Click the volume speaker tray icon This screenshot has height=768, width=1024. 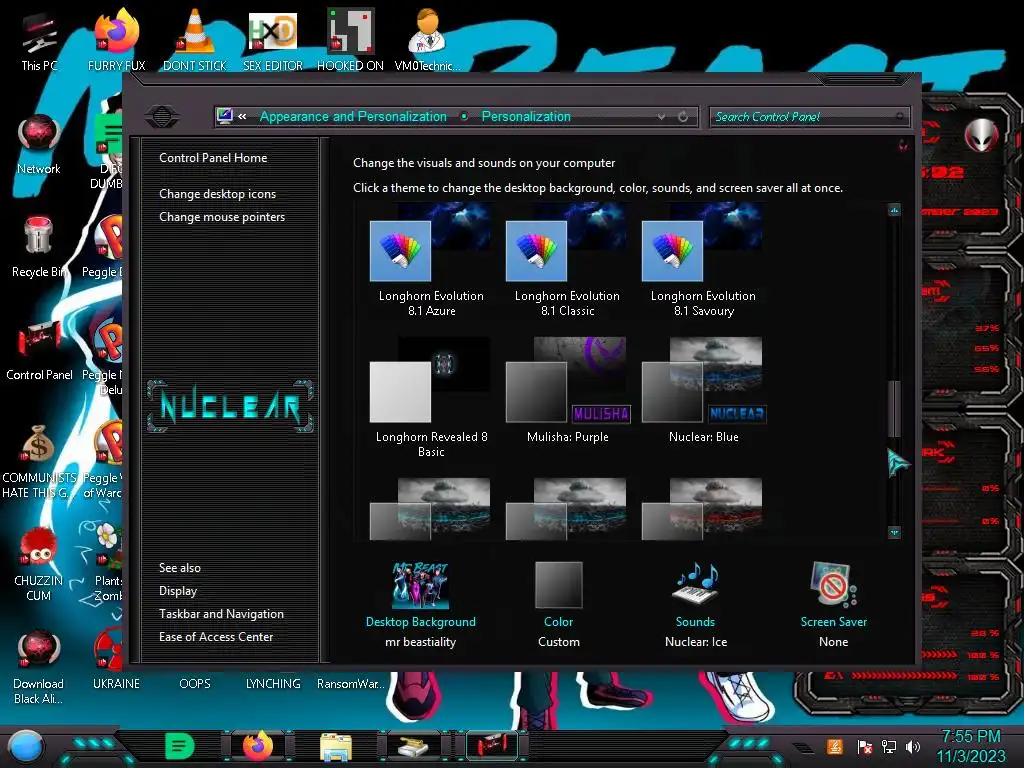(x=913, y=746)
